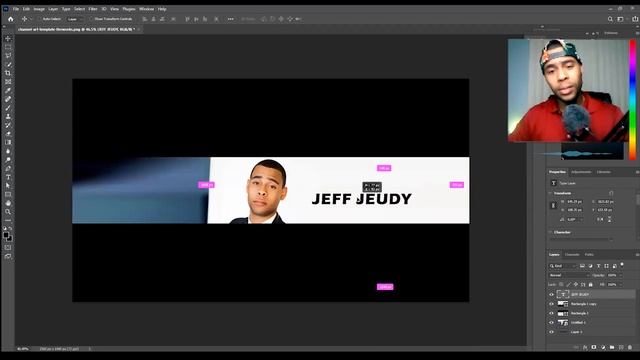Open the search icon at top right
Image resolution: width=640 pixels, height=360 pixels.
[610, 19]
